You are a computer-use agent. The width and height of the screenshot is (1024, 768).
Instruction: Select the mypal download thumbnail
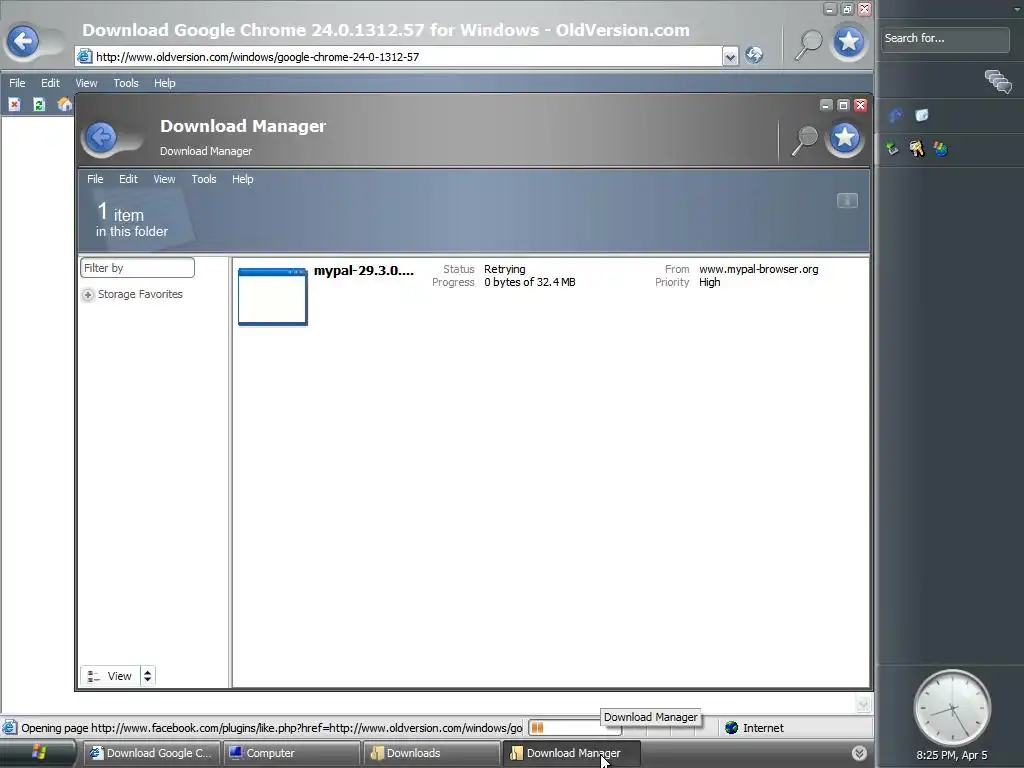click(x=272, y=296)
